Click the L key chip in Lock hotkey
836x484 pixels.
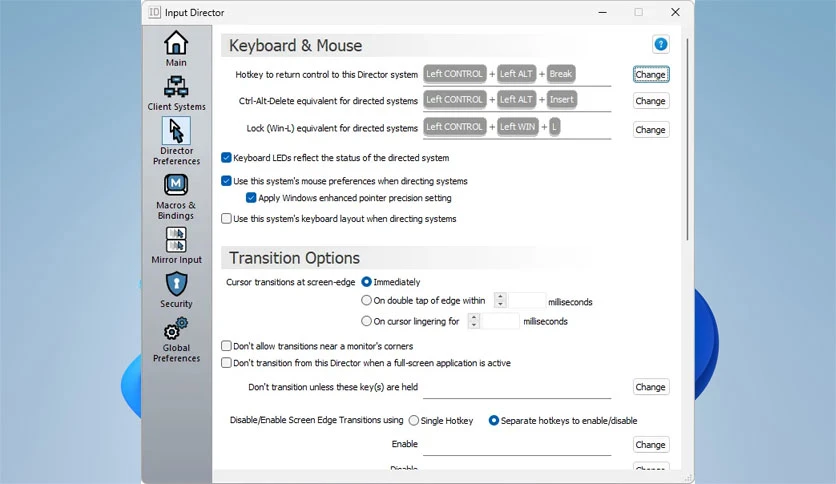pyautogui.click(x=554, y=127)
